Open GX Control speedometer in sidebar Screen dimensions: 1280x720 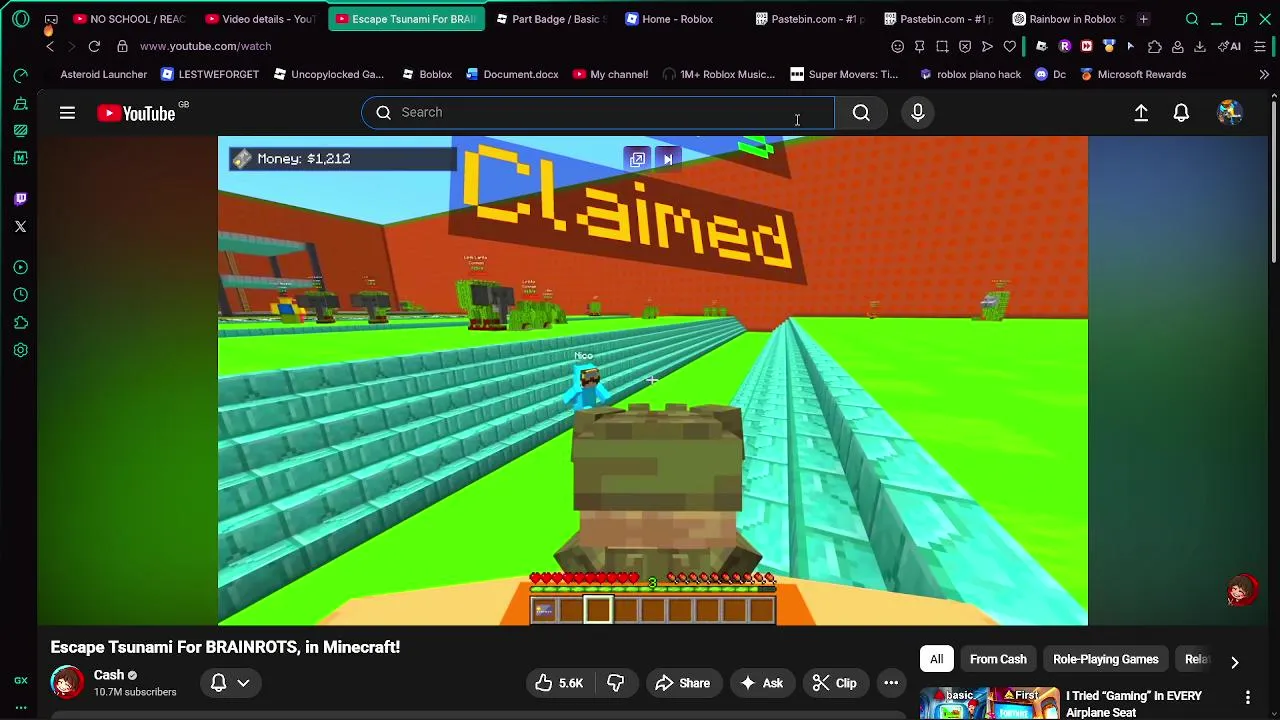[x=20, y=75]
